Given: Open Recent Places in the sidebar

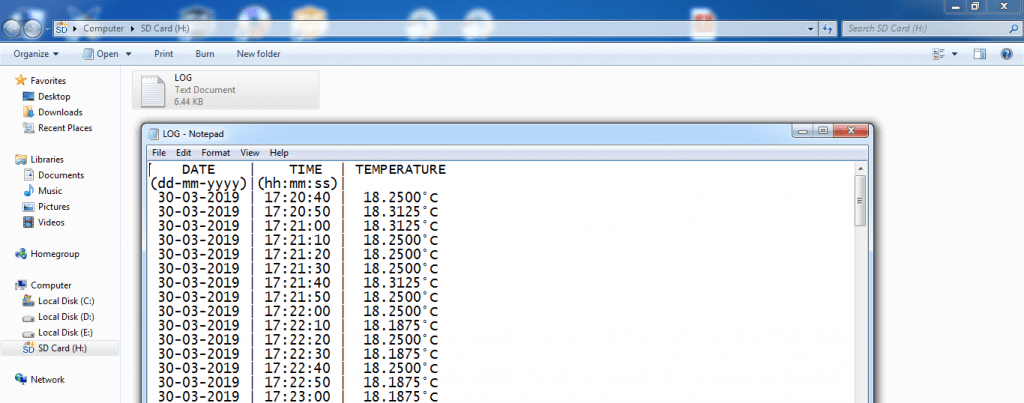Looking at the screenshot, I should click(x=65, y=128).
